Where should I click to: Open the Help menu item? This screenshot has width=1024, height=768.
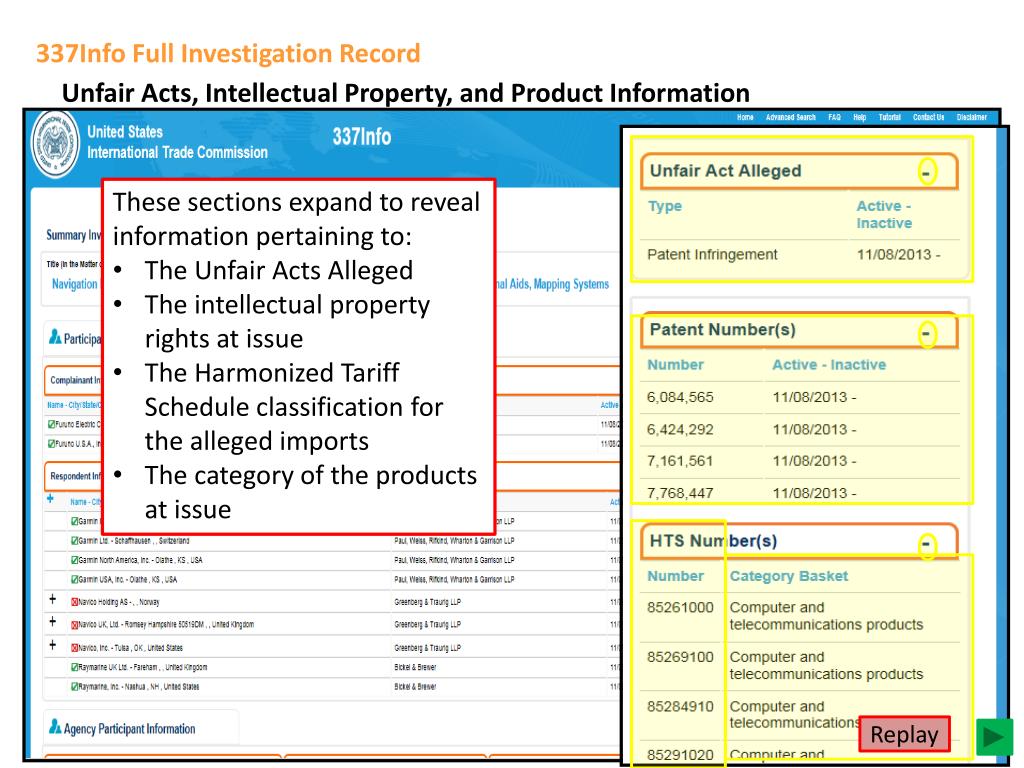859,118
